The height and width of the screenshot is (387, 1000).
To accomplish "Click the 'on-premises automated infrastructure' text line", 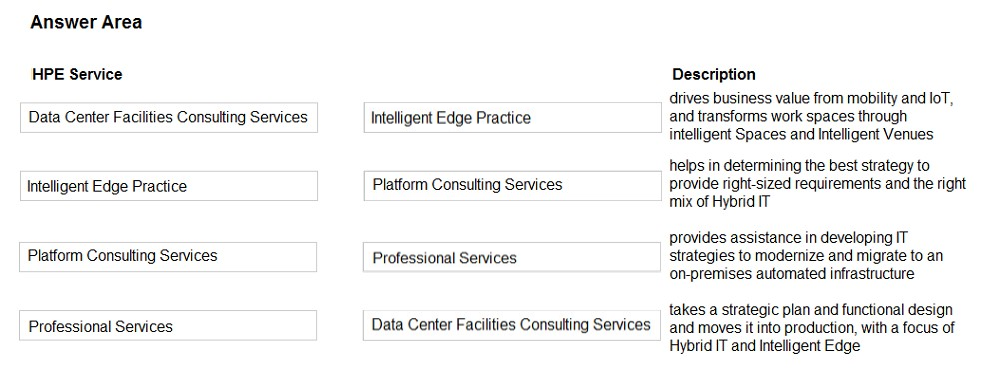I will click(791, 274).
